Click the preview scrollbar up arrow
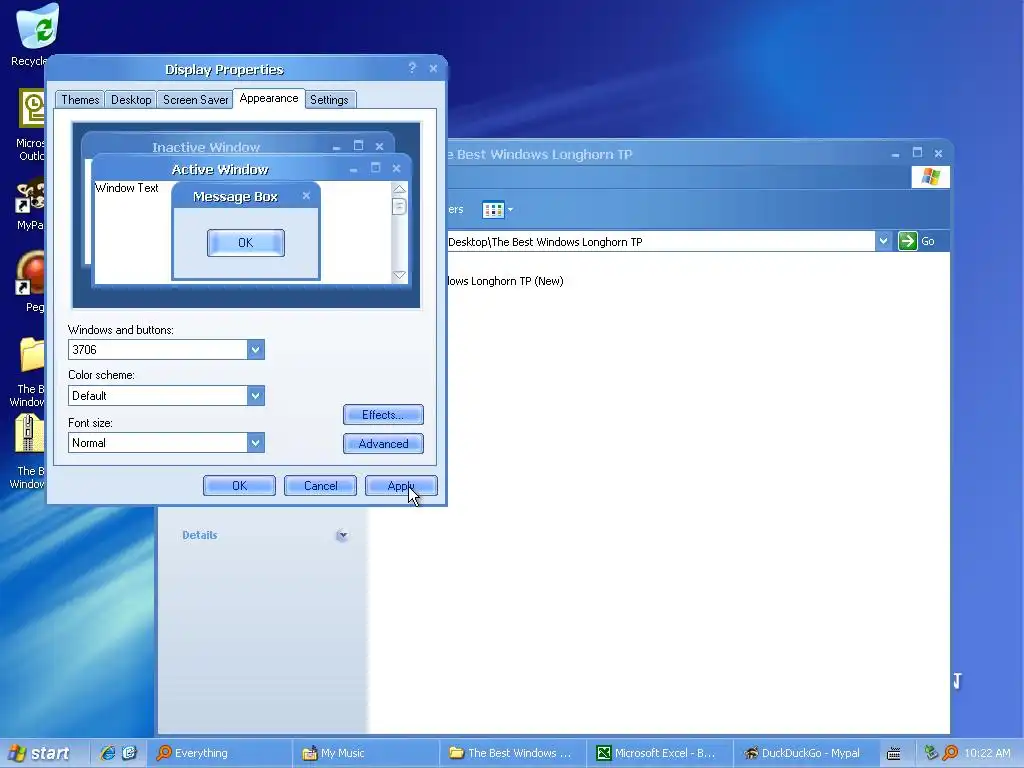This screenshot has width=1024, height=768. coord(399,189)
